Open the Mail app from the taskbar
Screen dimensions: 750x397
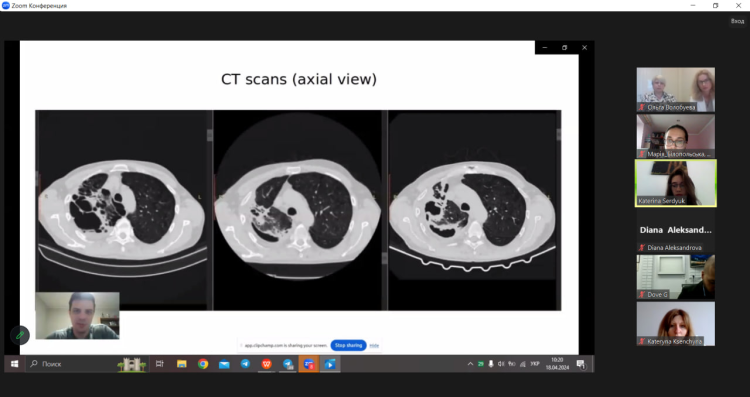click(x=224, y=364)
